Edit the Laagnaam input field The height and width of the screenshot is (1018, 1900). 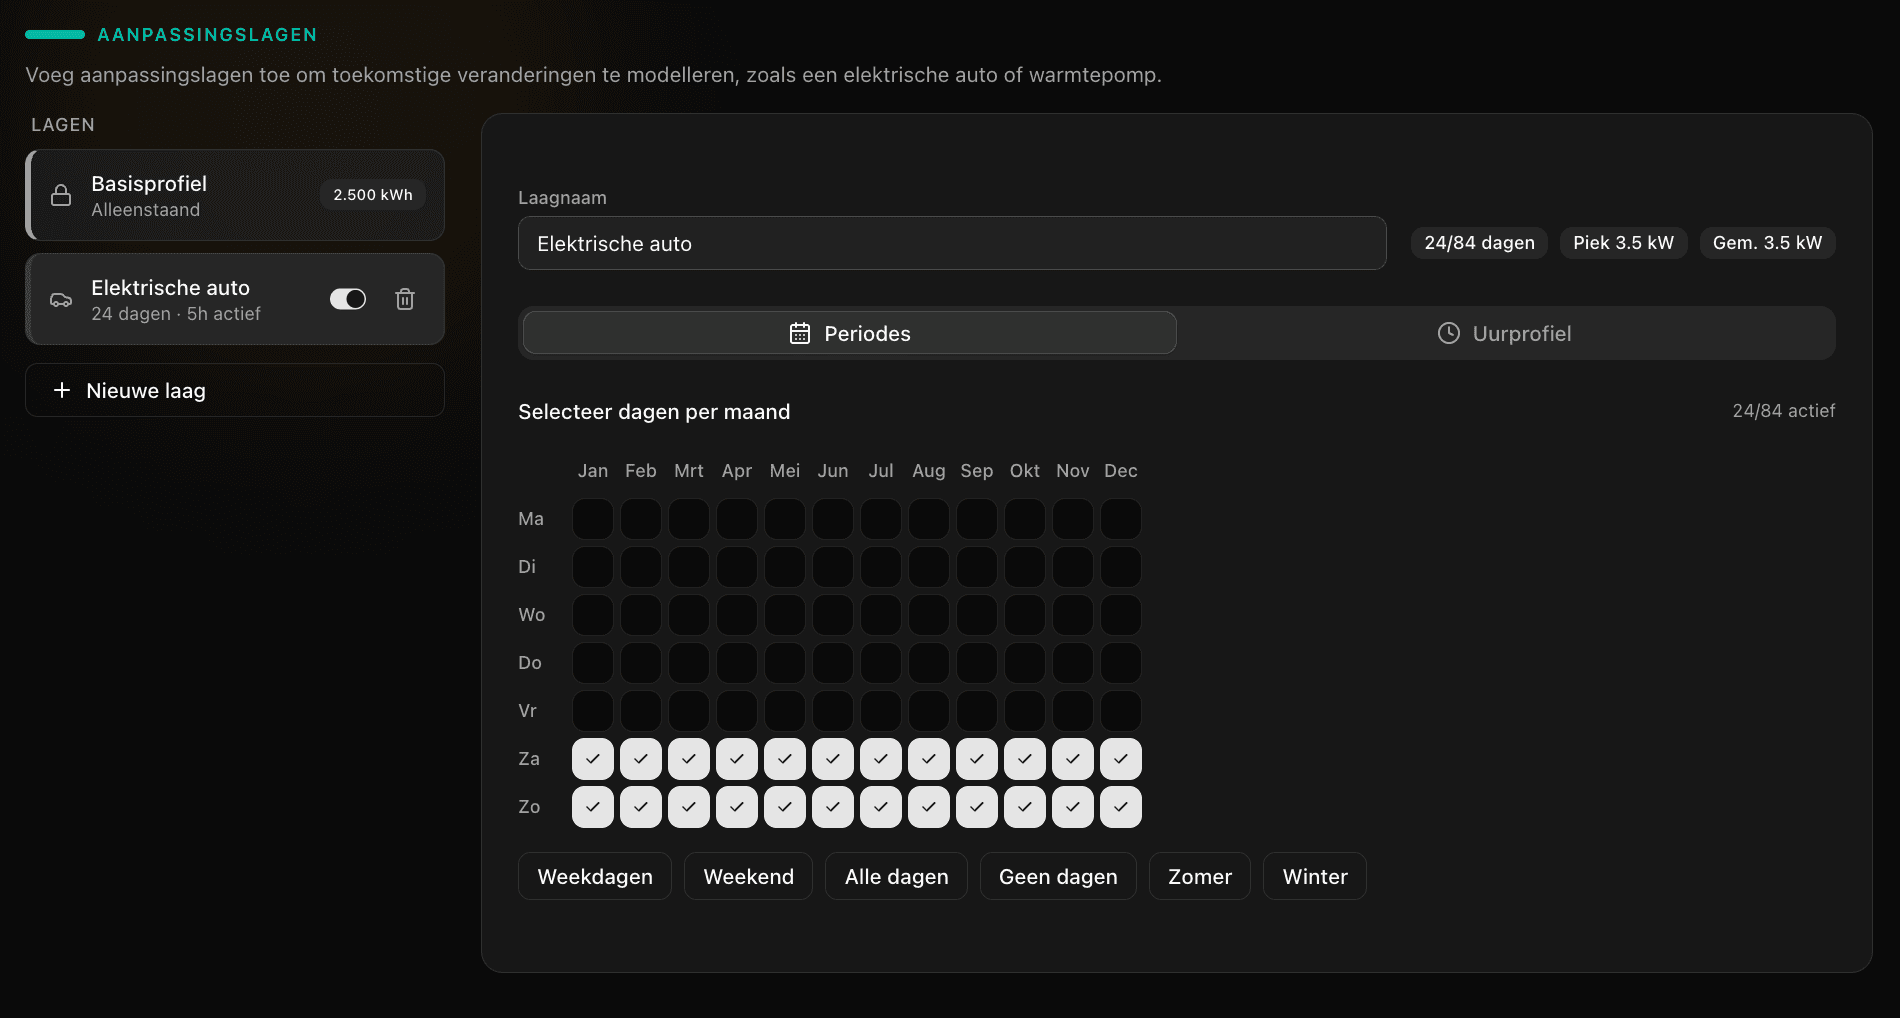(x=951, y=243)
